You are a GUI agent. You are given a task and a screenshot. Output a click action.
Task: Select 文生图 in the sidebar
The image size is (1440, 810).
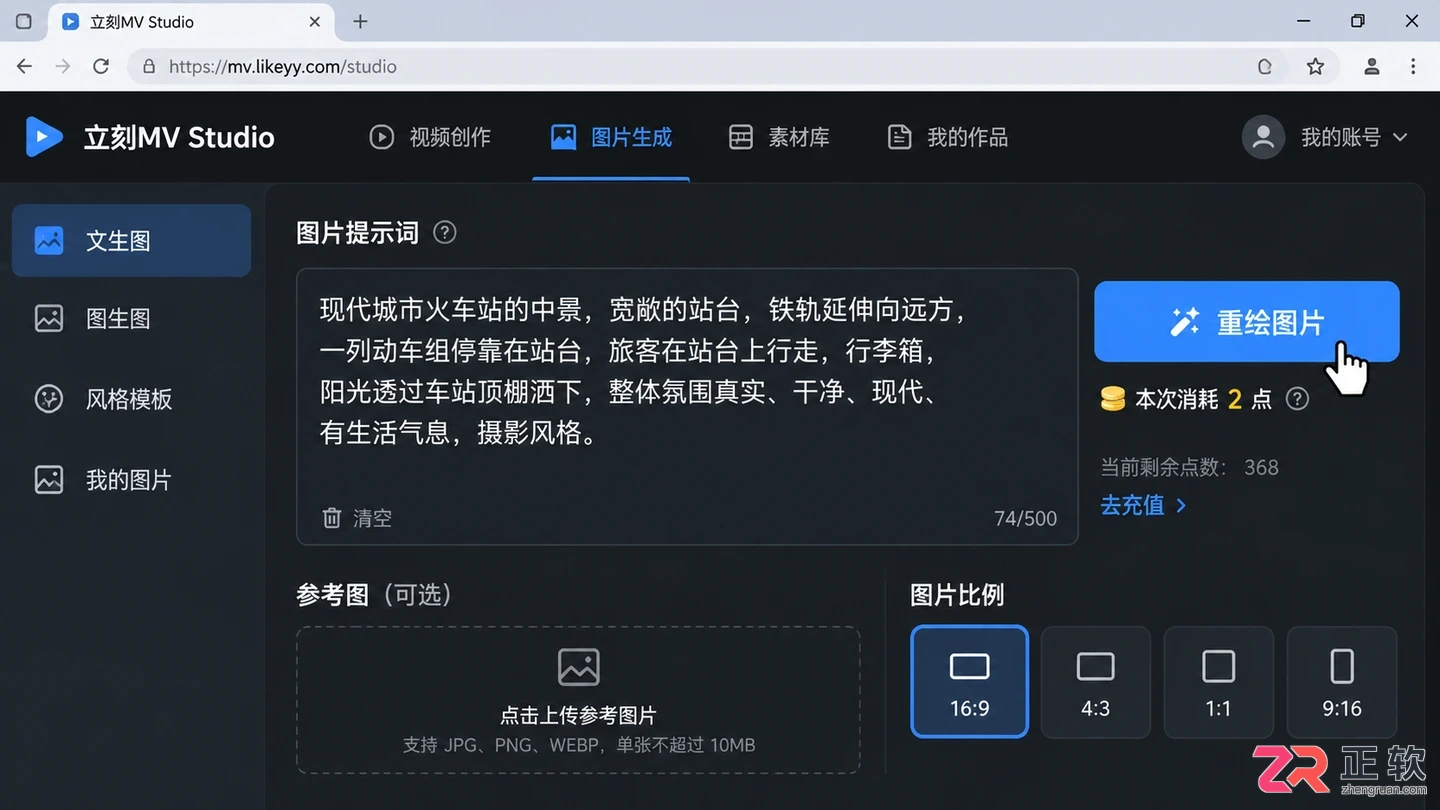pyautogui.click(x=131, y=240)
